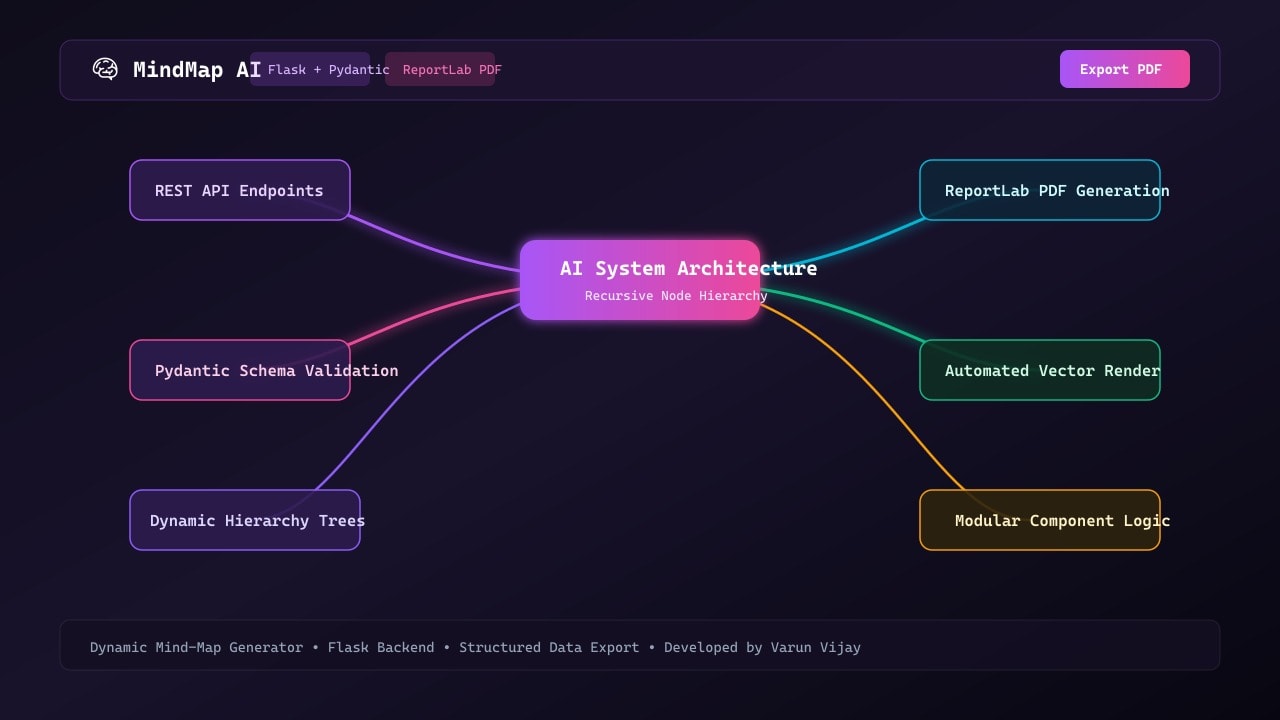Select the Flask + Pydantic badge
The image size is (1280, 720).
point(310,69)
